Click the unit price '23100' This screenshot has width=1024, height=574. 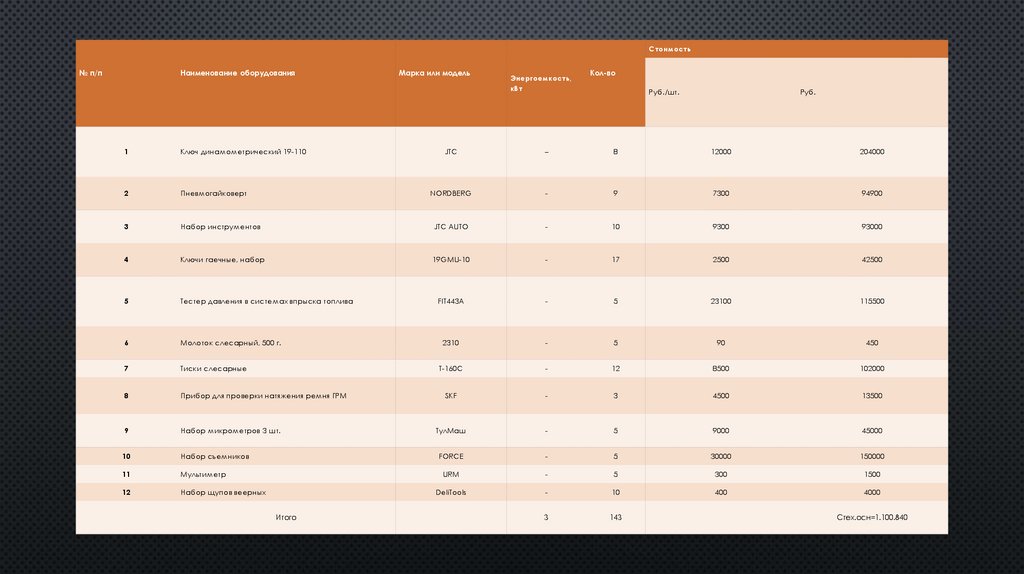pos(721,301)
